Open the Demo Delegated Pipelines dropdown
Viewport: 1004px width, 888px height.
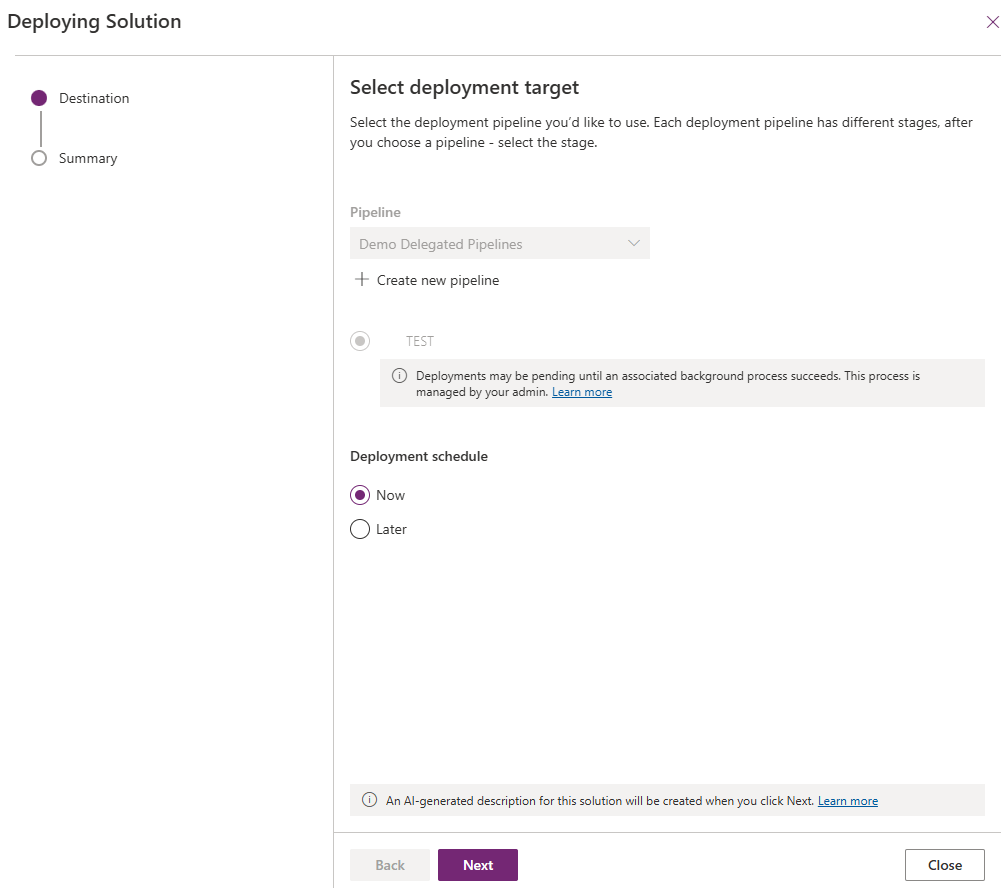tap(490, 244)
